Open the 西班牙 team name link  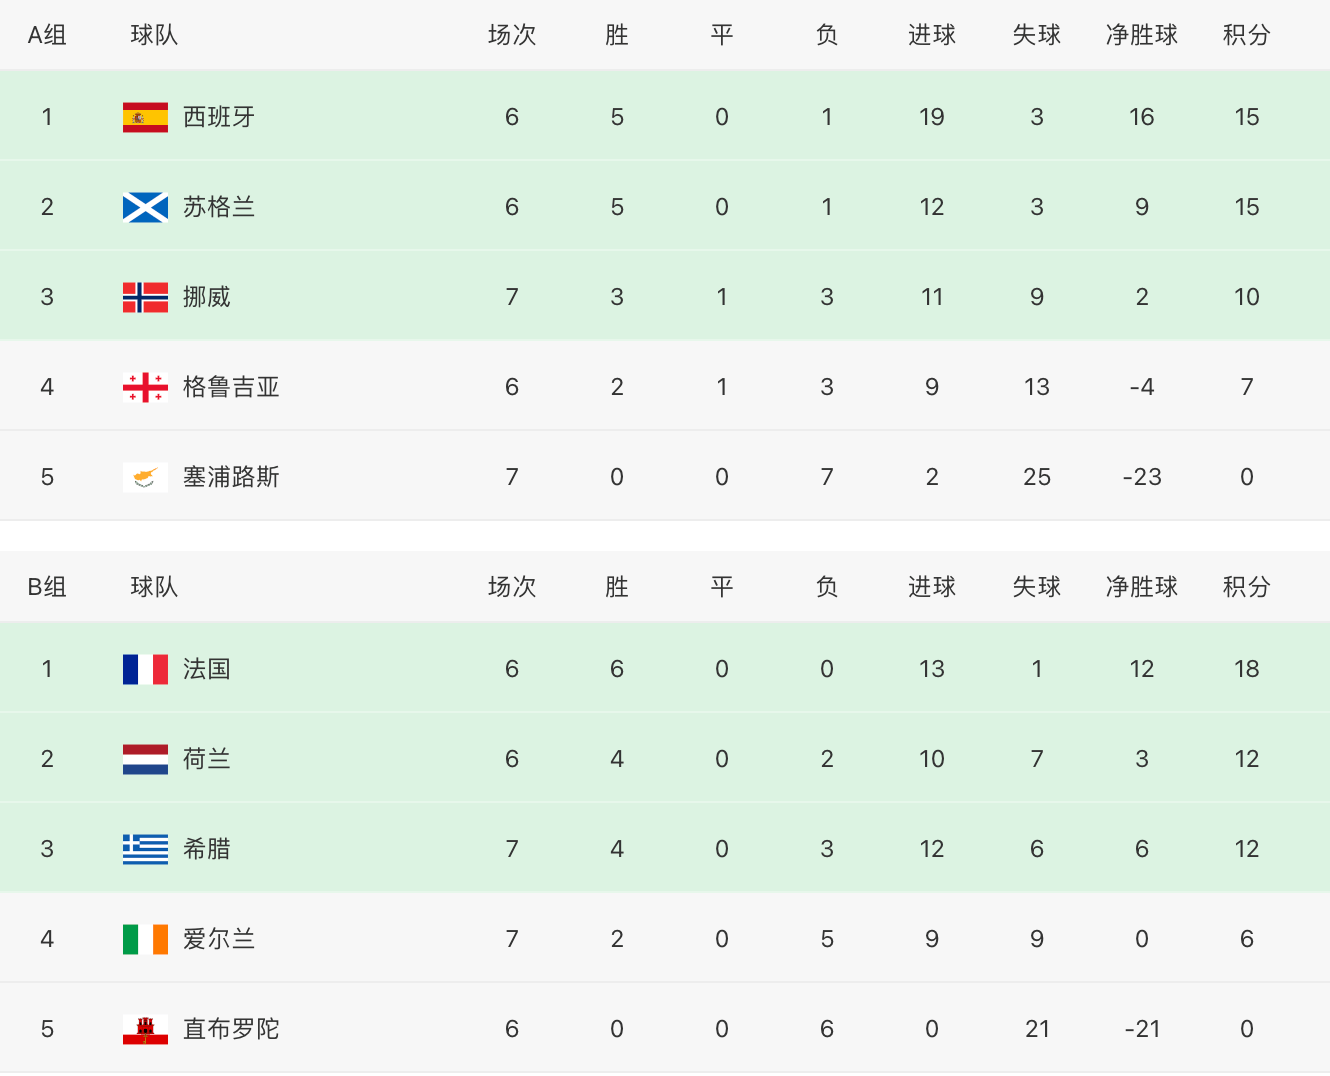click(219, 117)
